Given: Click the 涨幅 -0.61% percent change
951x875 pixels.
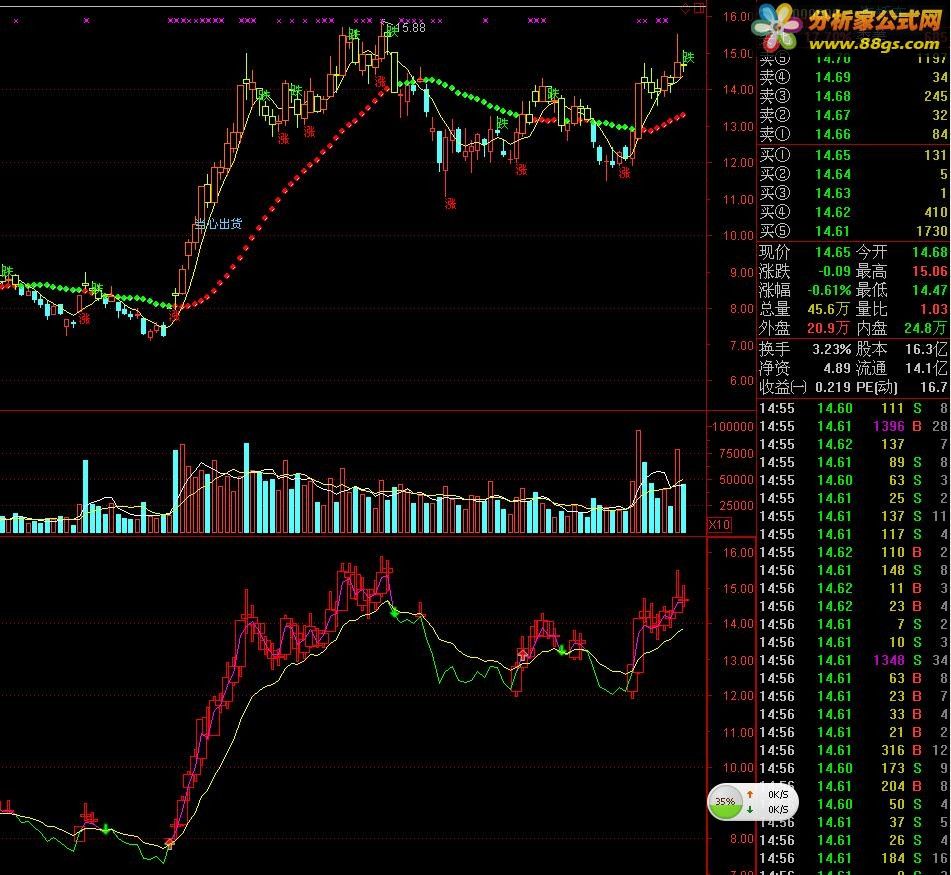Looking at the screenshot, I should point(829,290).
